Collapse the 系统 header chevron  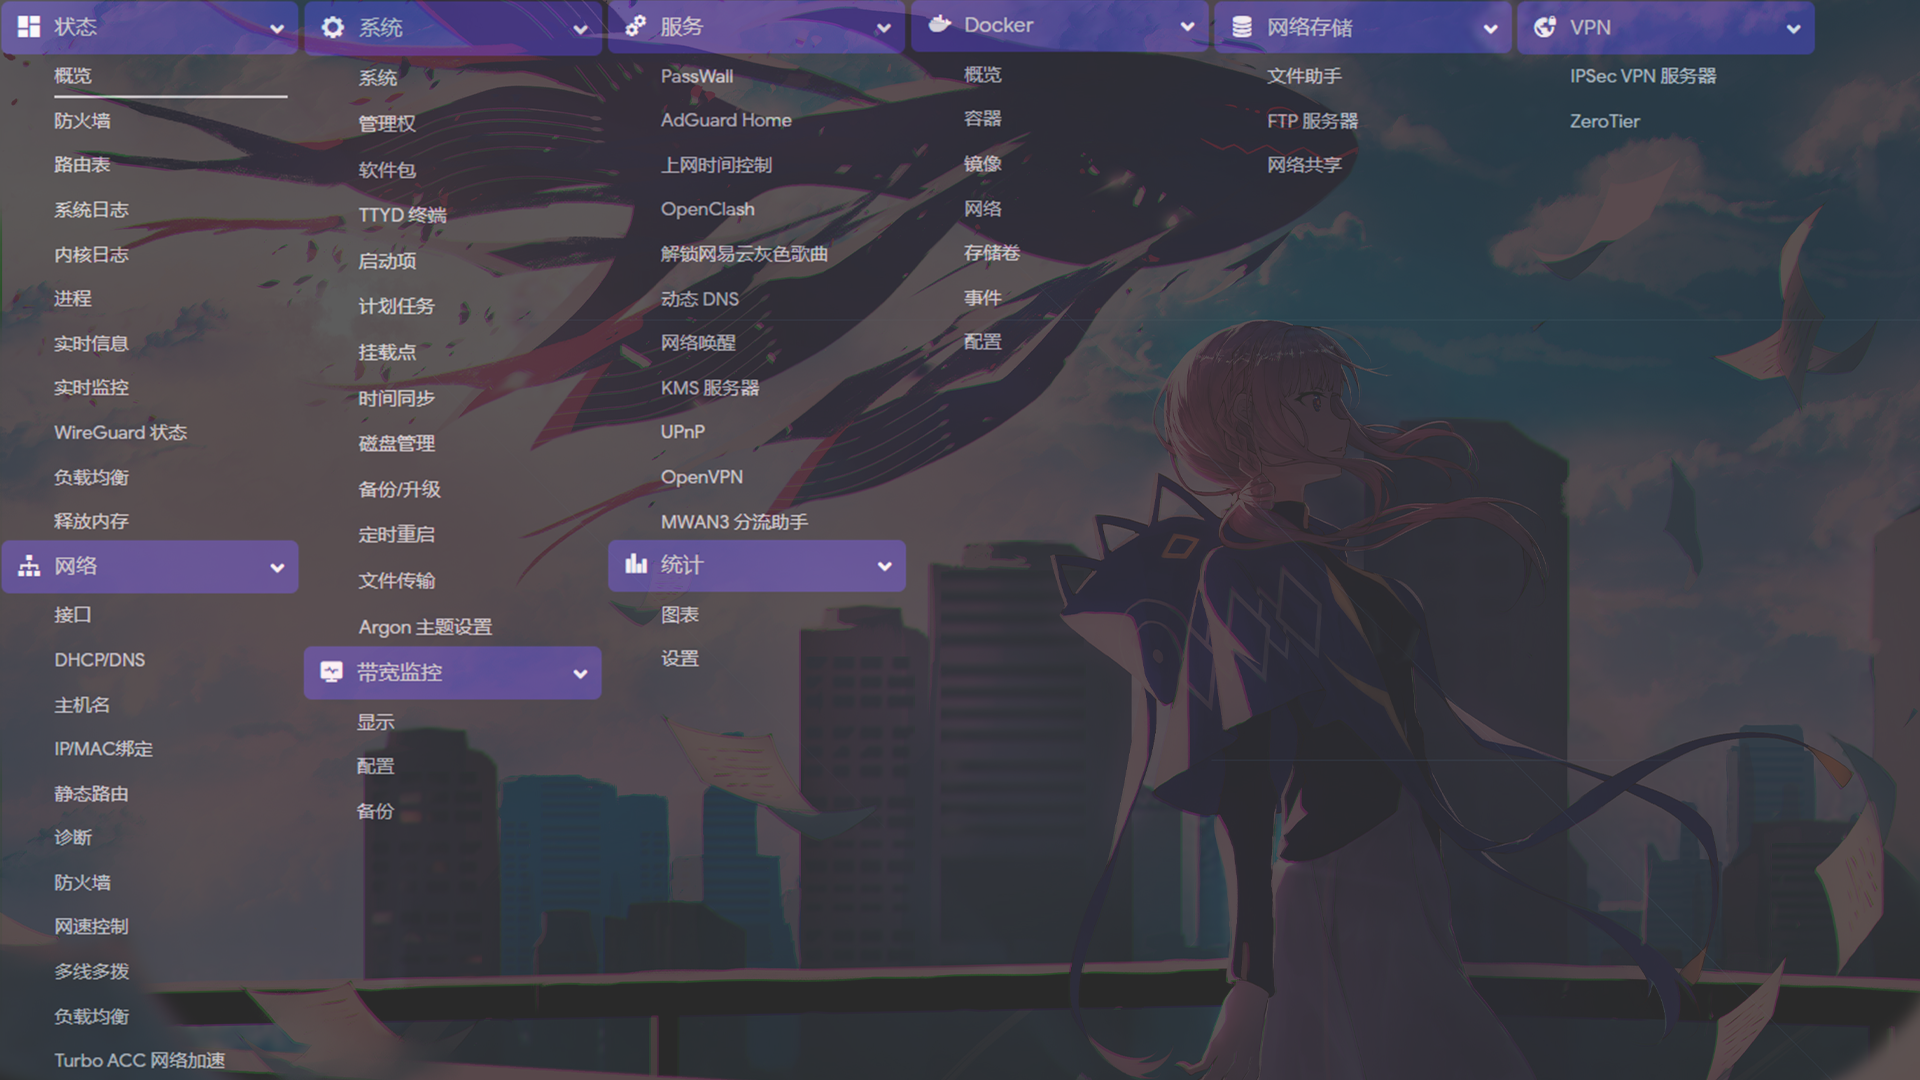click(580, 29)
